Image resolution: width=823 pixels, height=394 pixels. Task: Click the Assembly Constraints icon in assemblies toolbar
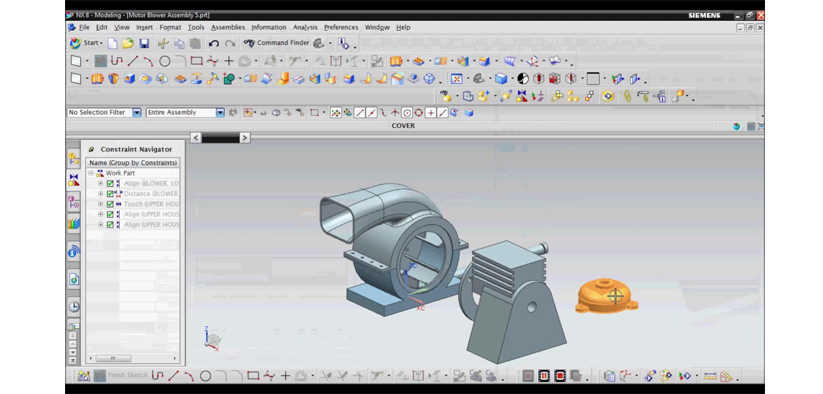(522, 97)
